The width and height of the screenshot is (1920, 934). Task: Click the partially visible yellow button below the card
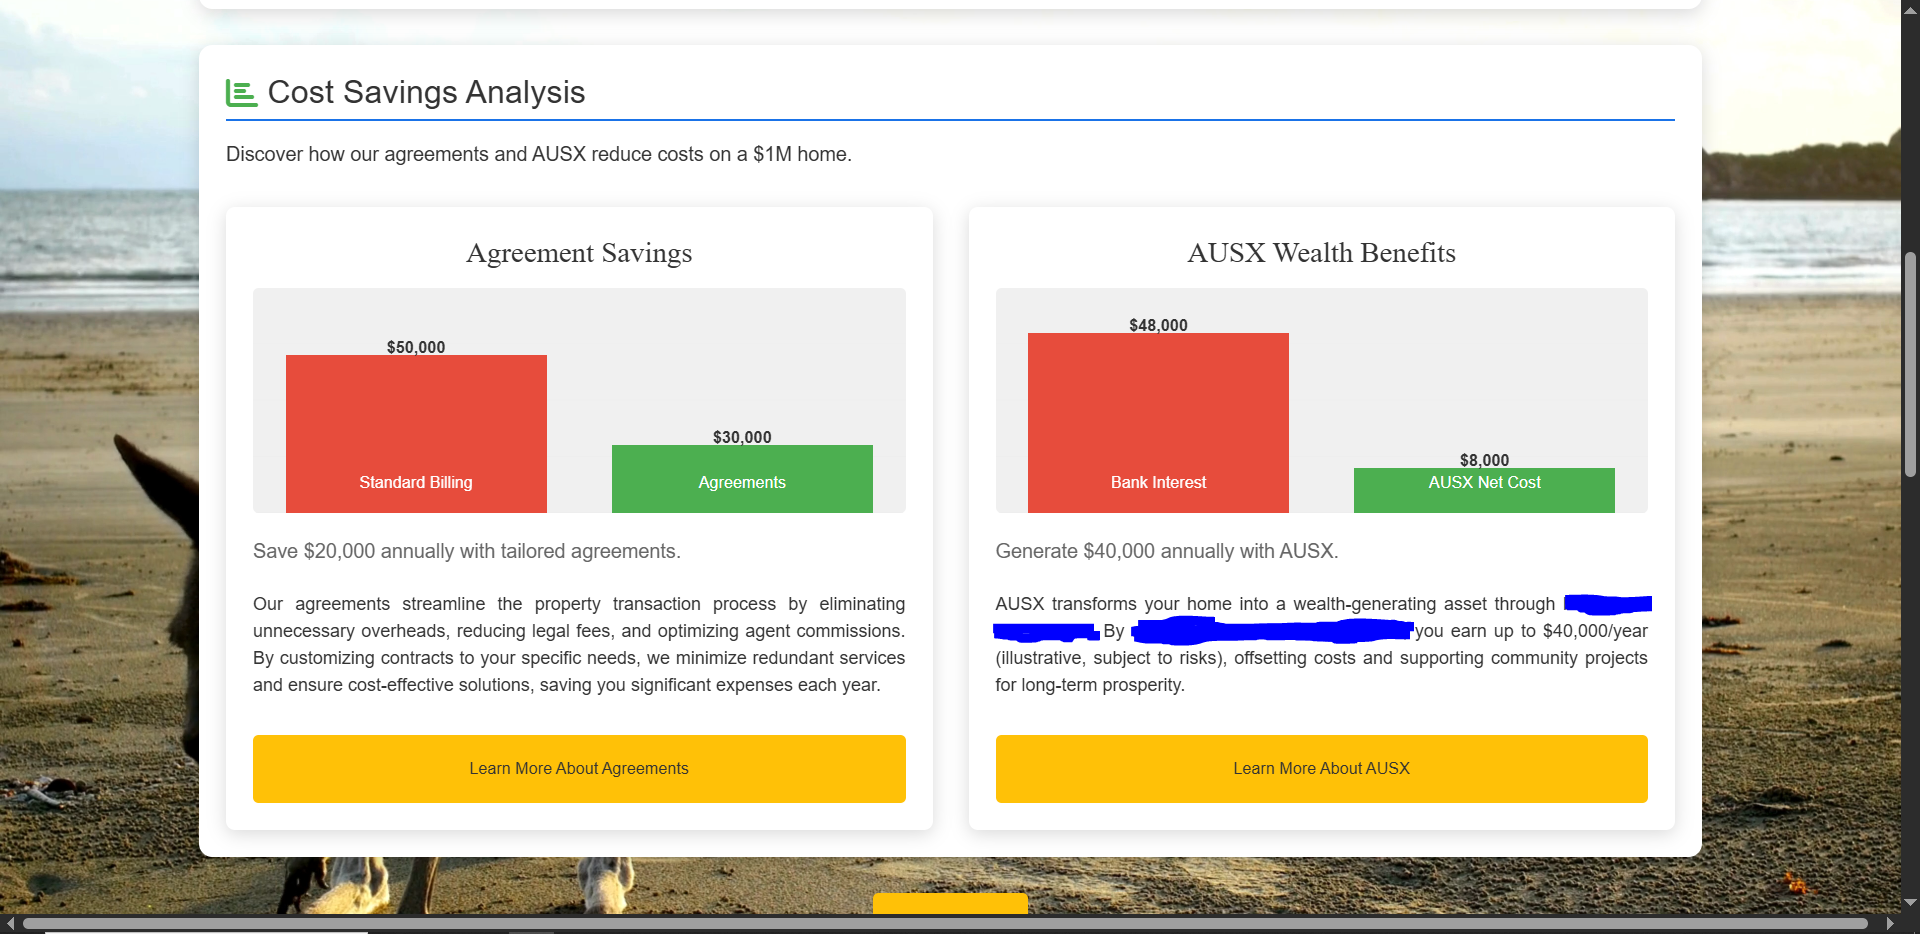click(x=950, y=903)
